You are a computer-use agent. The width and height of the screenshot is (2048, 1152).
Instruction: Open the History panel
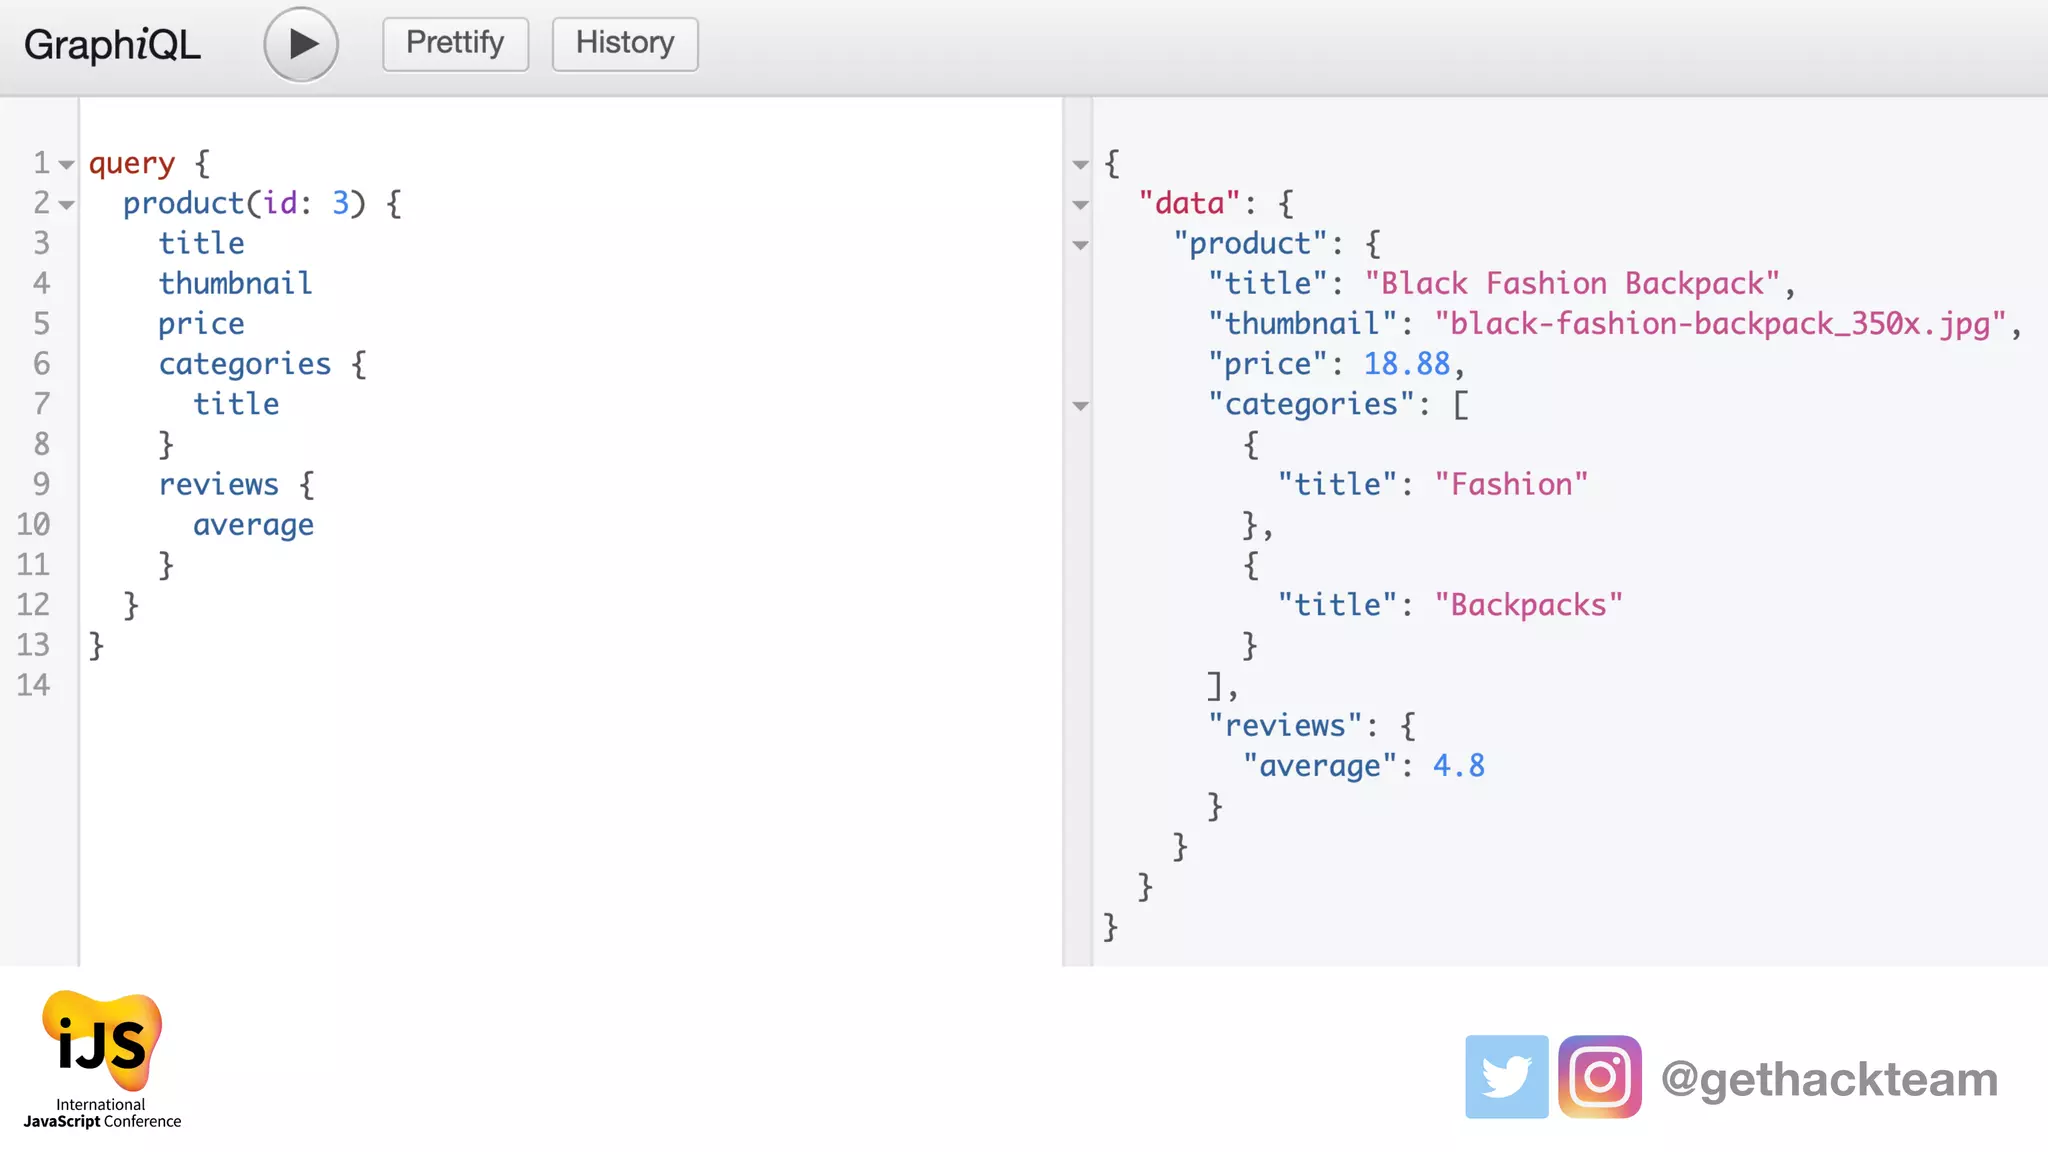625,44
